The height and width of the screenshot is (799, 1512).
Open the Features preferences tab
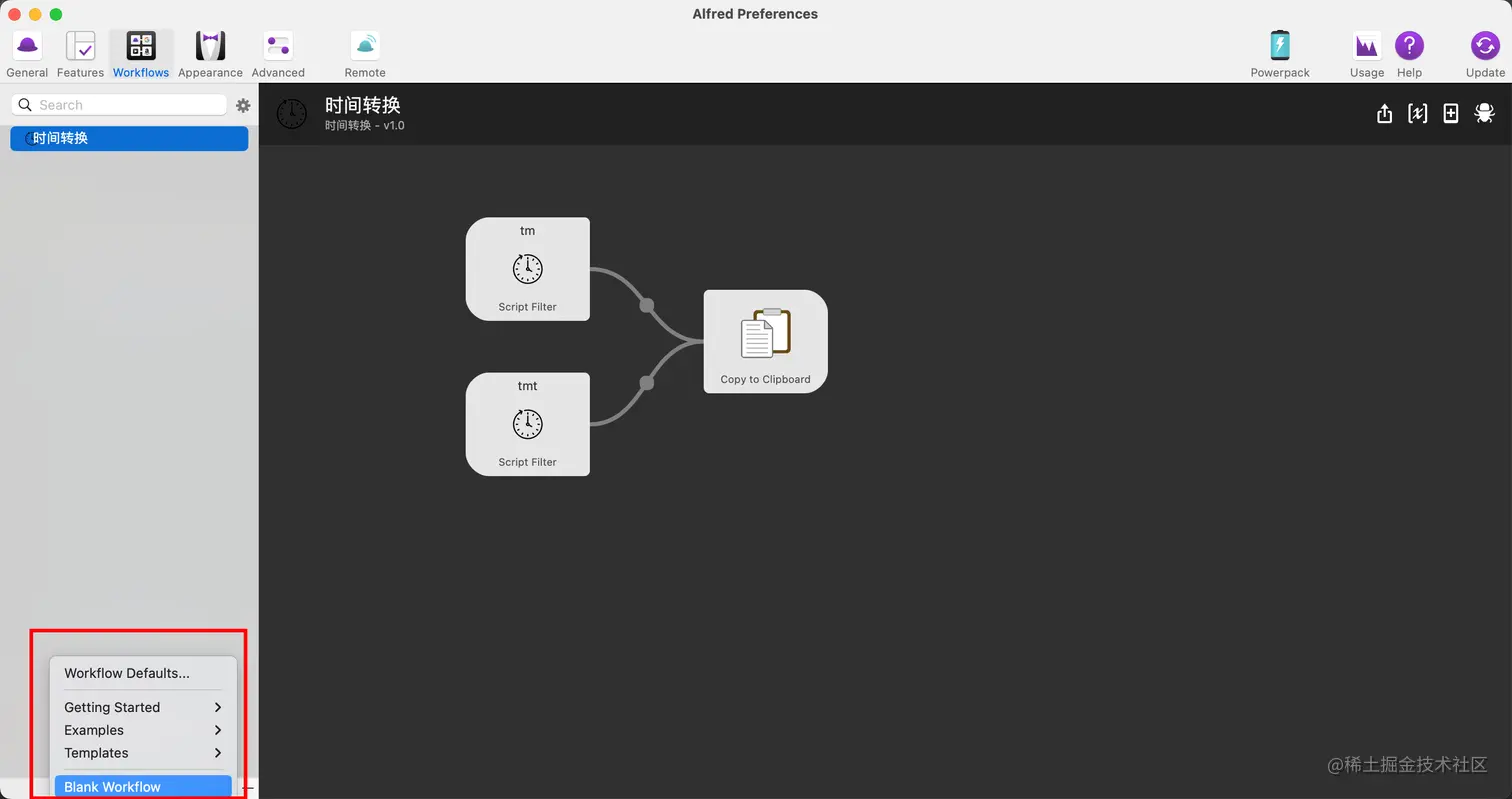(x=80, y=55)
